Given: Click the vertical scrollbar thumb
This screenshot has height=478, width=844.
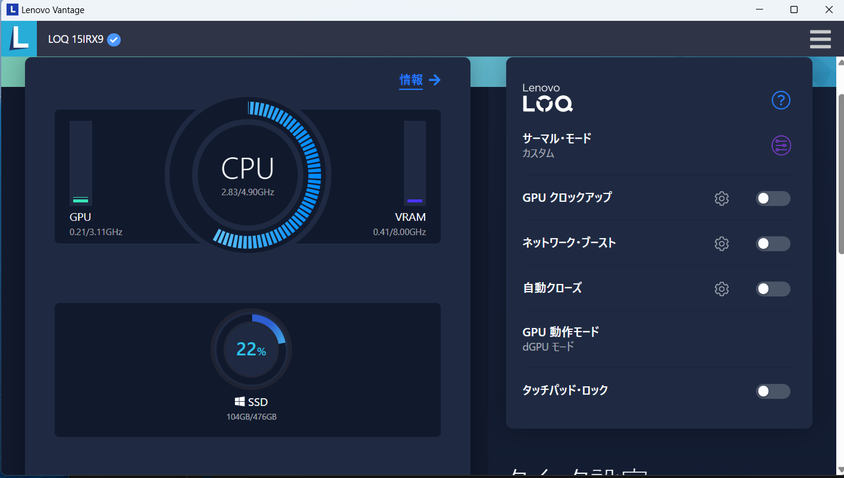Looking at the screenshot, I should [840, 173].
